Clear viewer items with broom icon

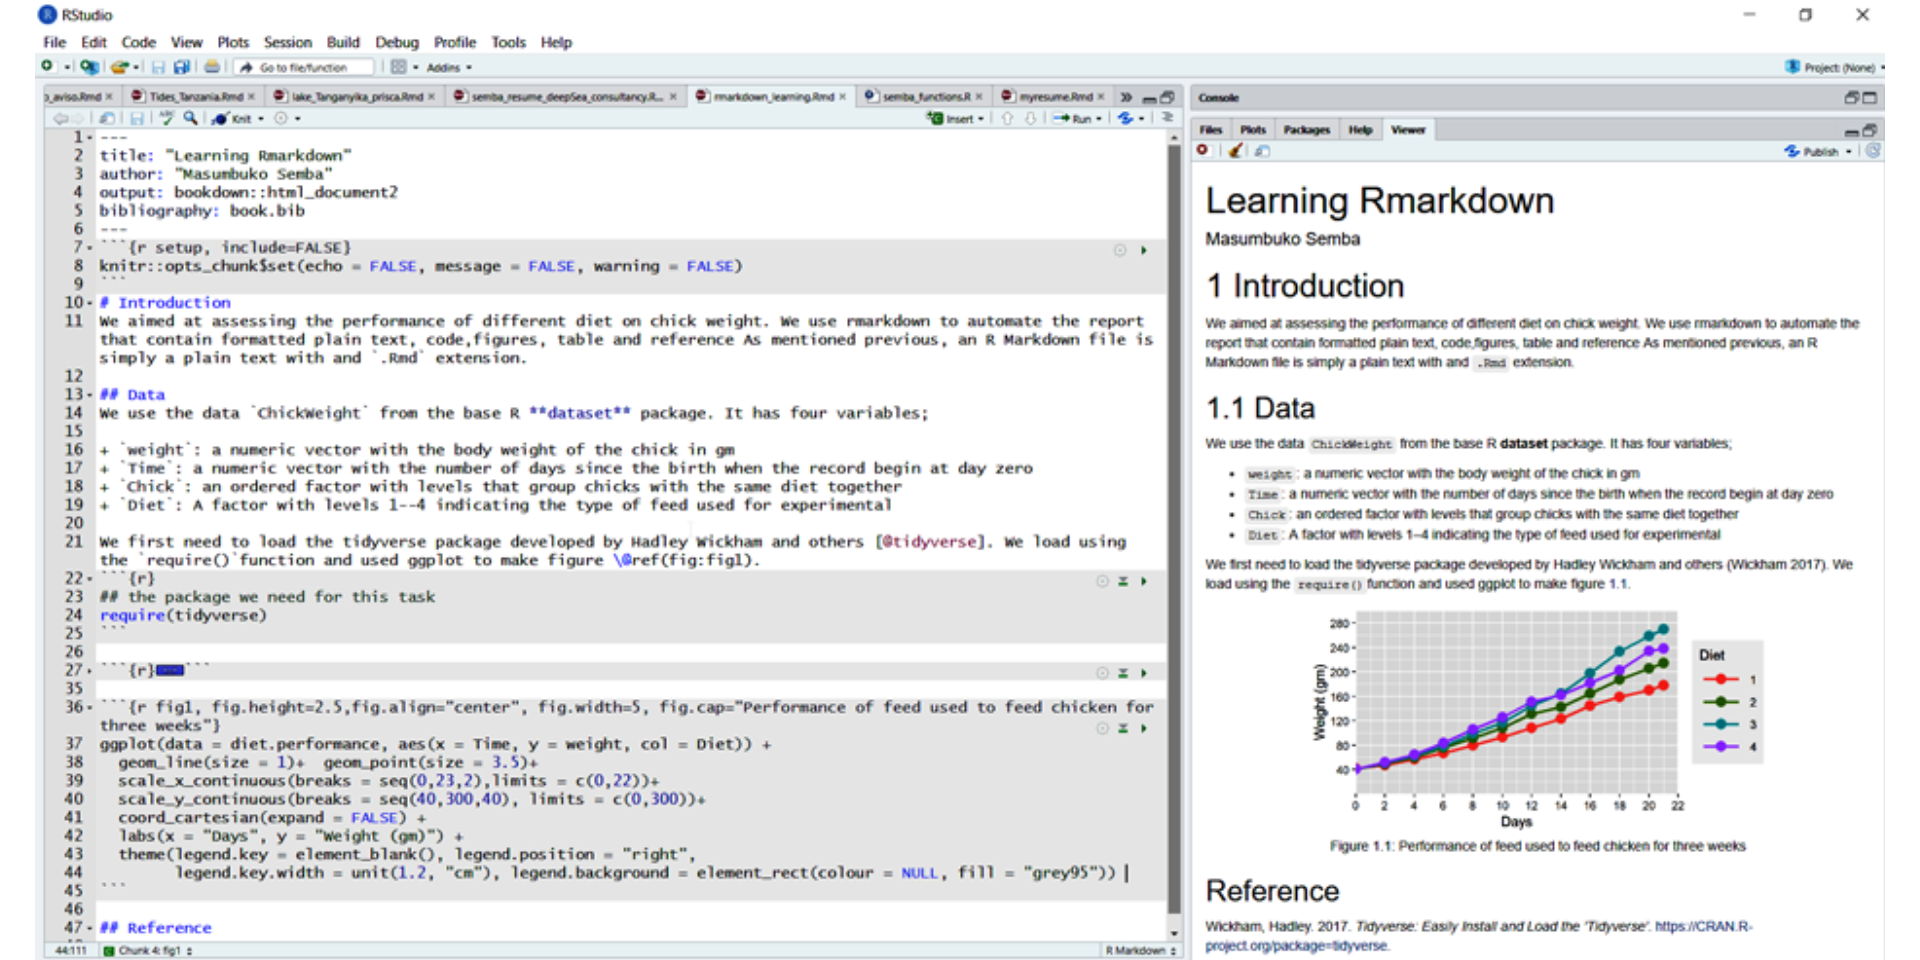[1236, 151]
